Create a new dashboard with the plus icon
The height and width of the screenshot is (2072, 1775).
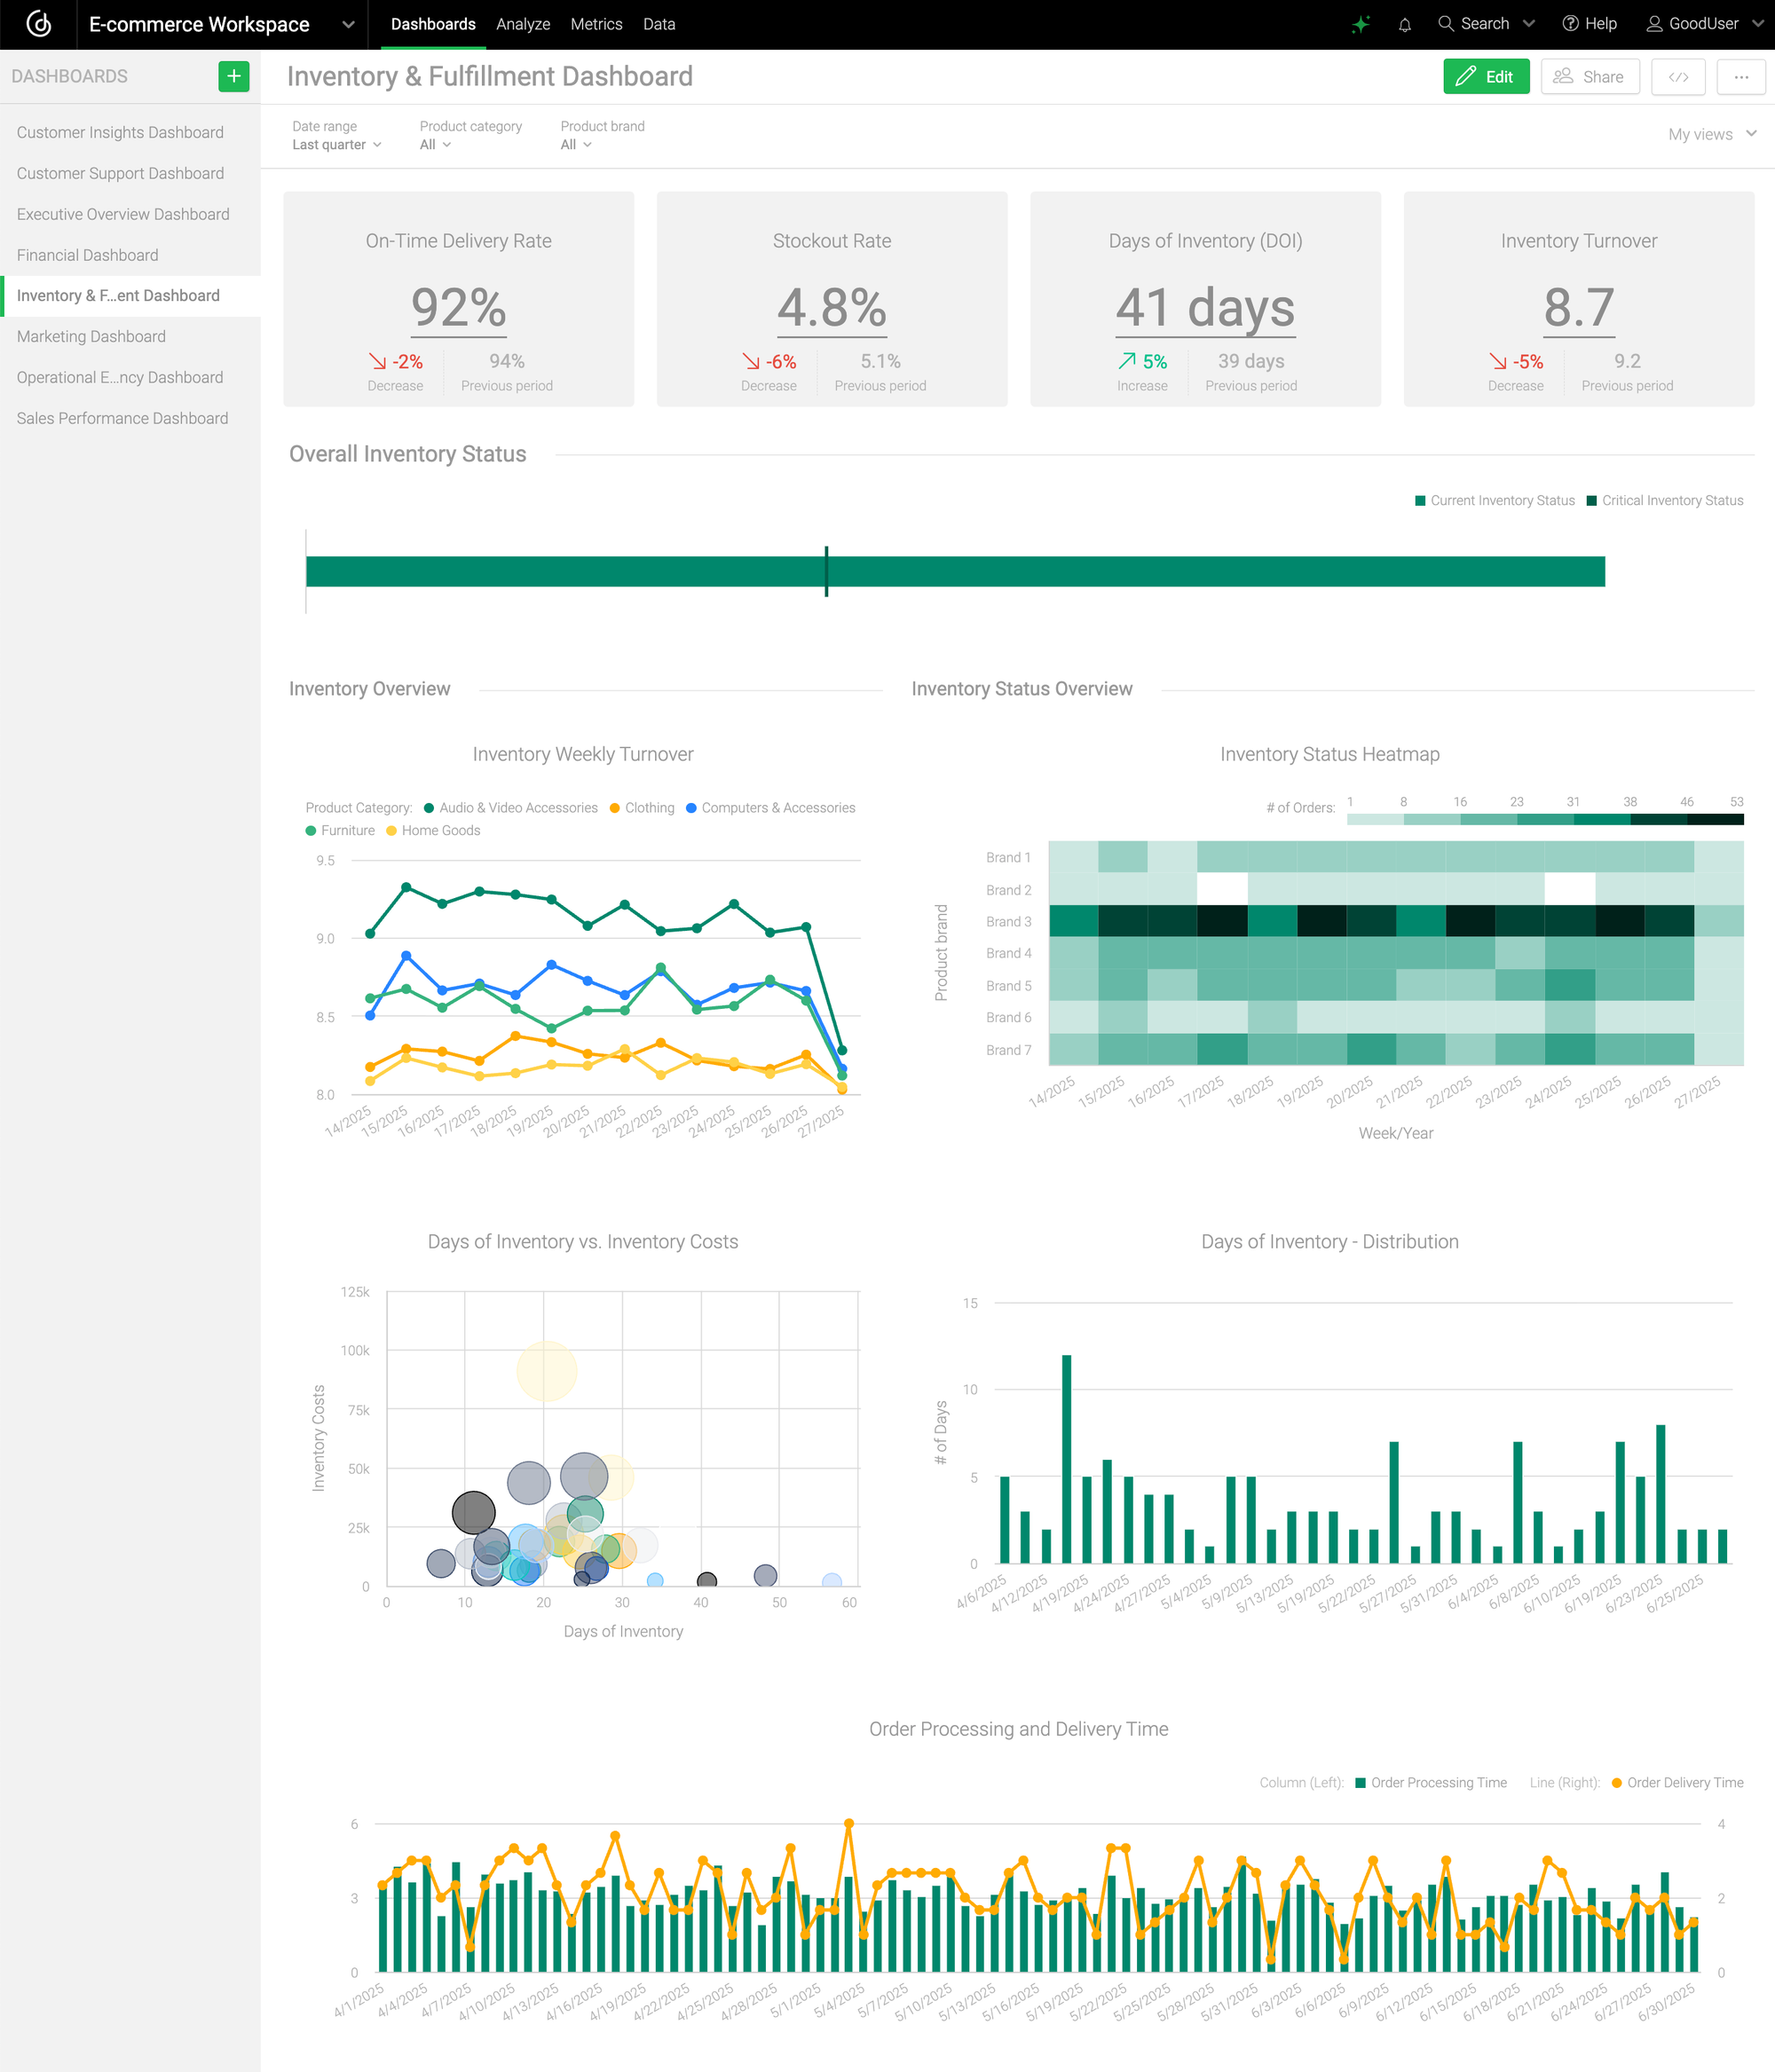coord(233,76)
